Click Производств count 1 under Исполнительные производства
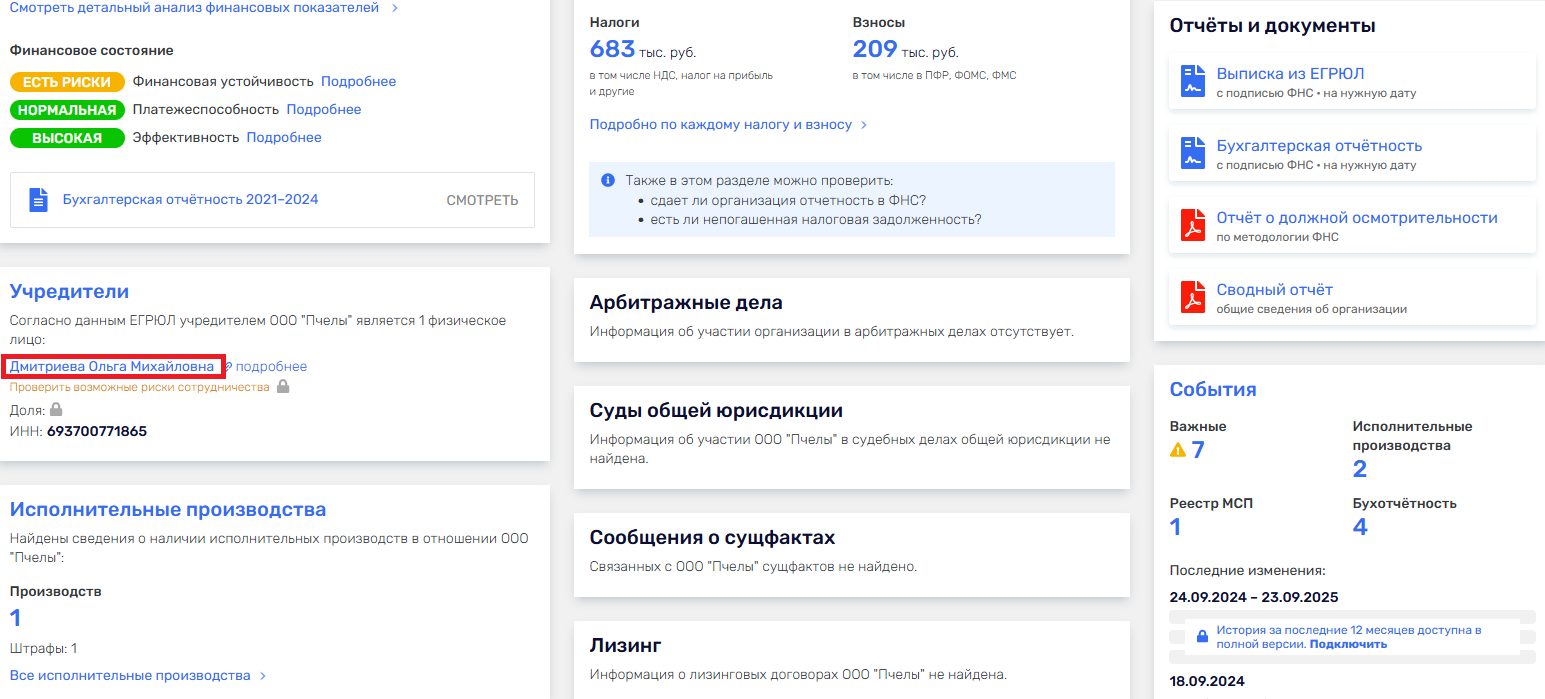This screenshot has height=699, width=1545. point(16,618)
